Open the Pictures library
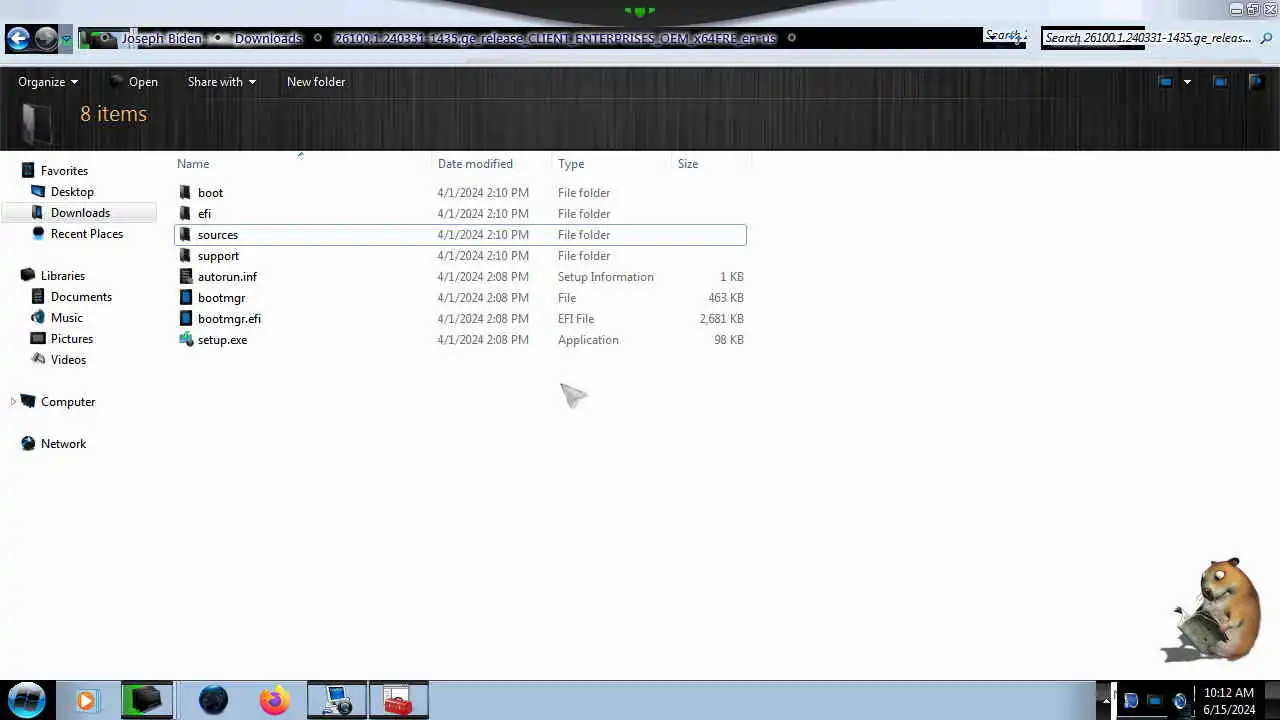The width and height of the screenshot is (1280, 720). pyautogui.click(x=71, y=339)
